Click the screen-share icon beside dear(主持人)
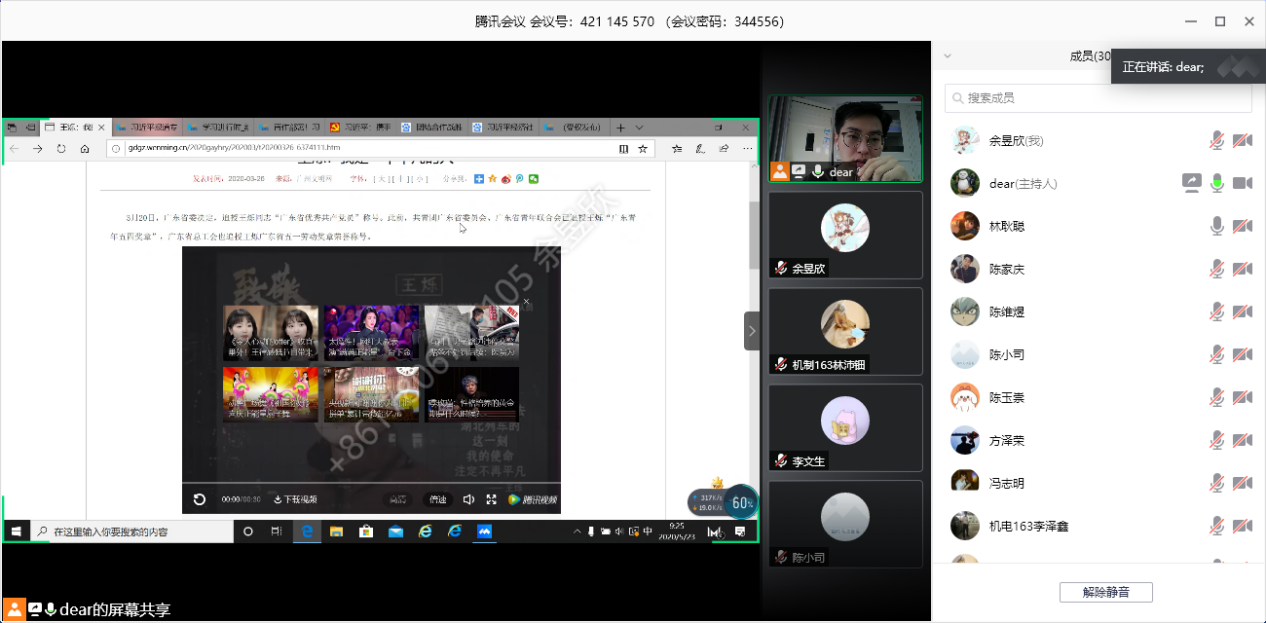Viewport: 1266px width, 623px height. [x=1191, y=183]
